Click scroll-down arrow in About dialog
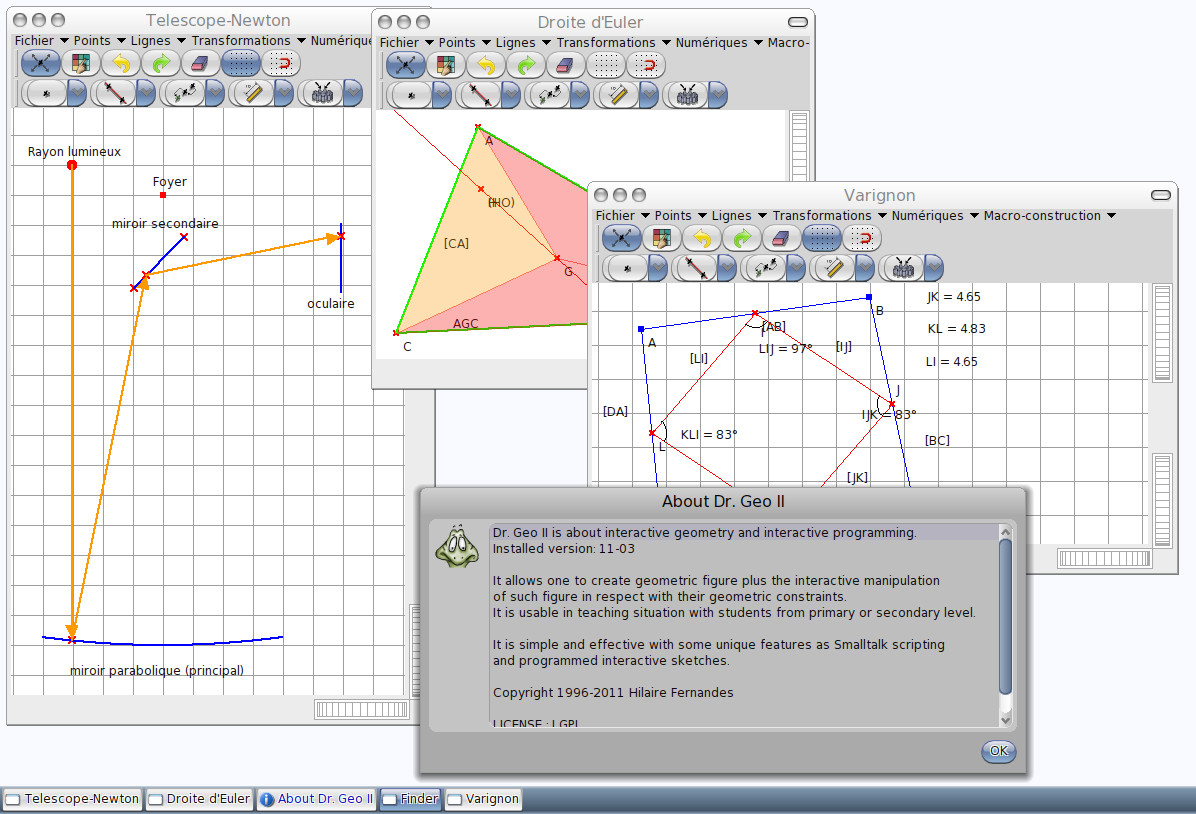1196x814 pixels. coord(1005,719)
